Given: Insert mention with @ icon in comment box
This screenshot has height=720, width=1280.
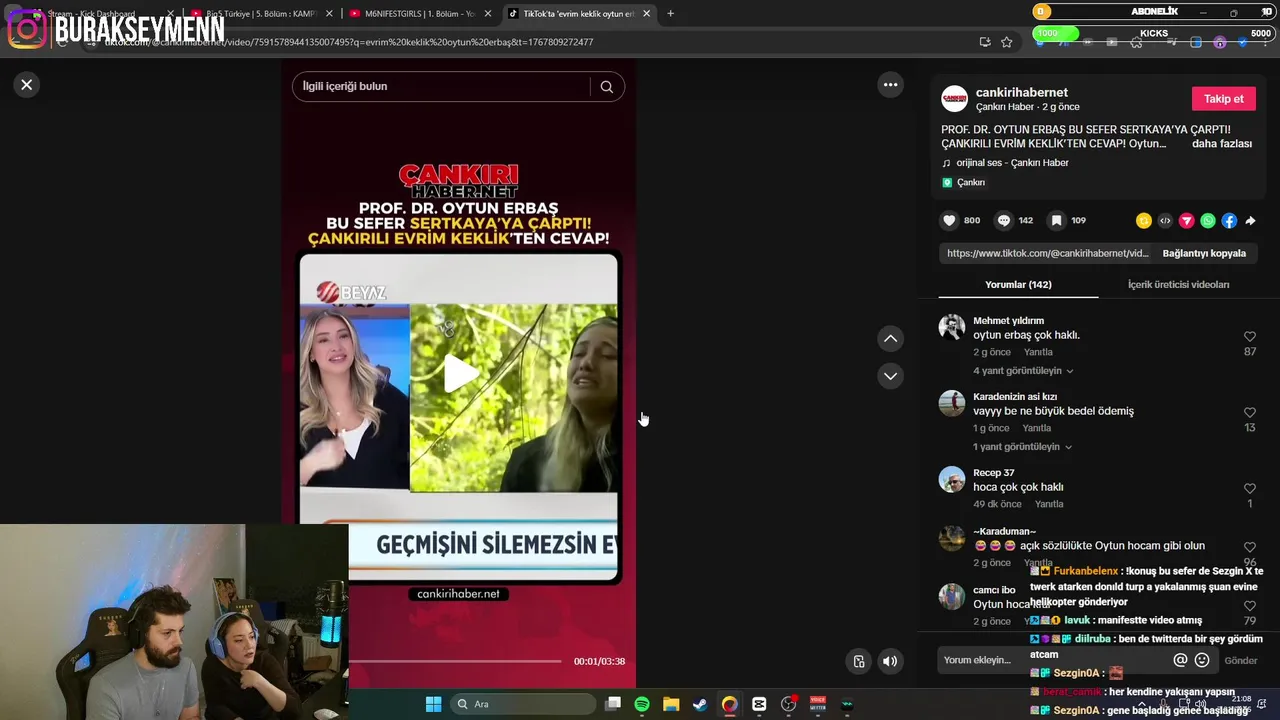Looking at the screenshot, I should point(1180,660).
